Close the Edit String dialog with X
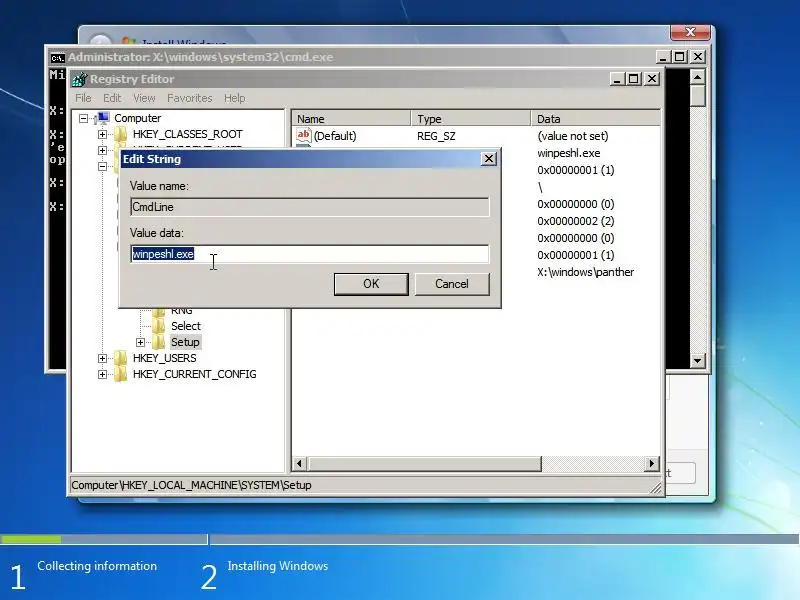 tap(488, 159)
